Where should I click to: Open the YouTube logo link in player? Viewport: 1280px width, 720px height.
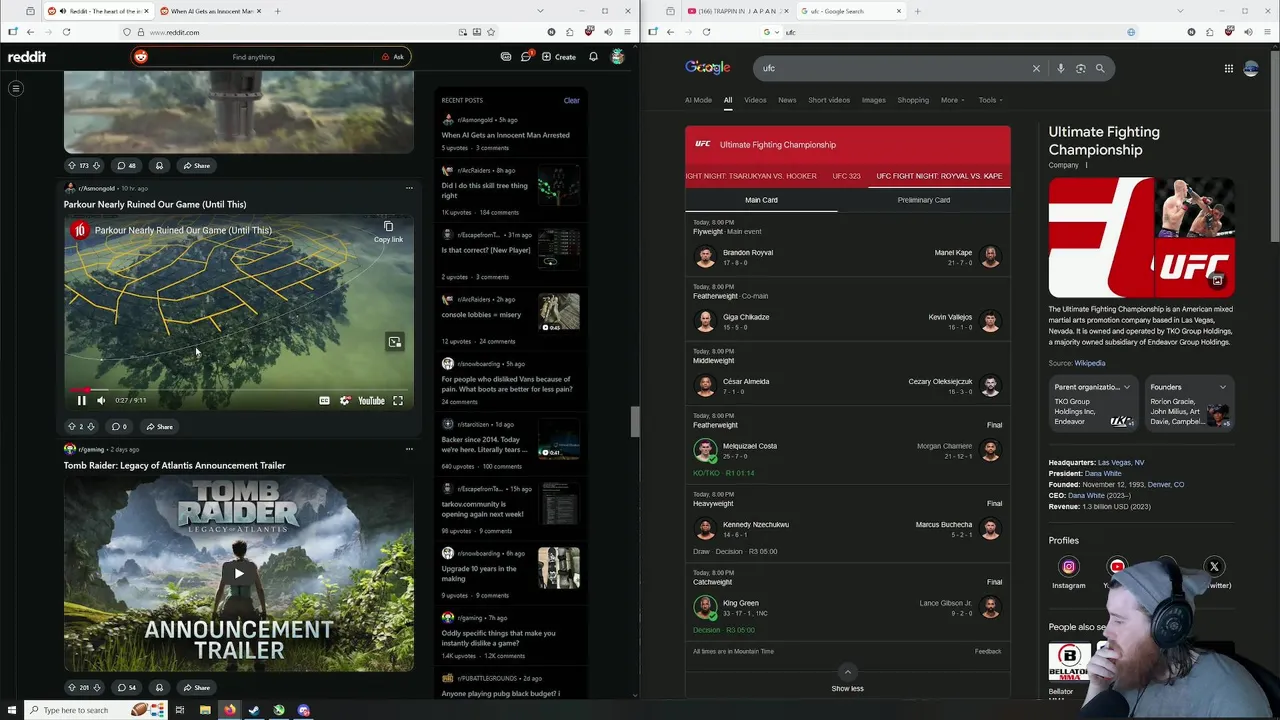tap(371, 400)
